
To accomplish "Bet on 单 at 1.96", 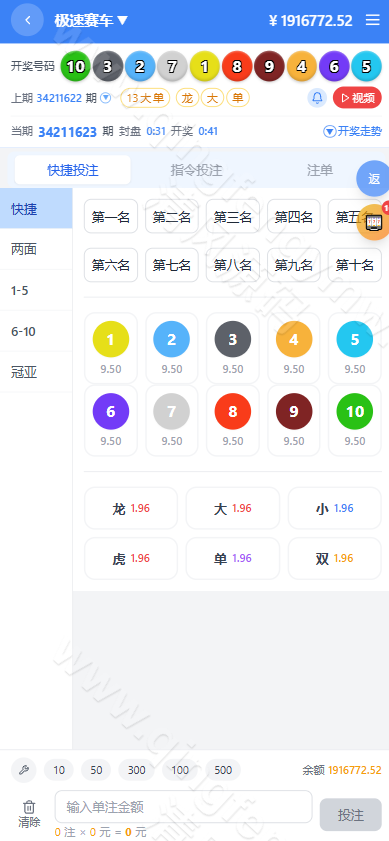I will coord(233,558).
